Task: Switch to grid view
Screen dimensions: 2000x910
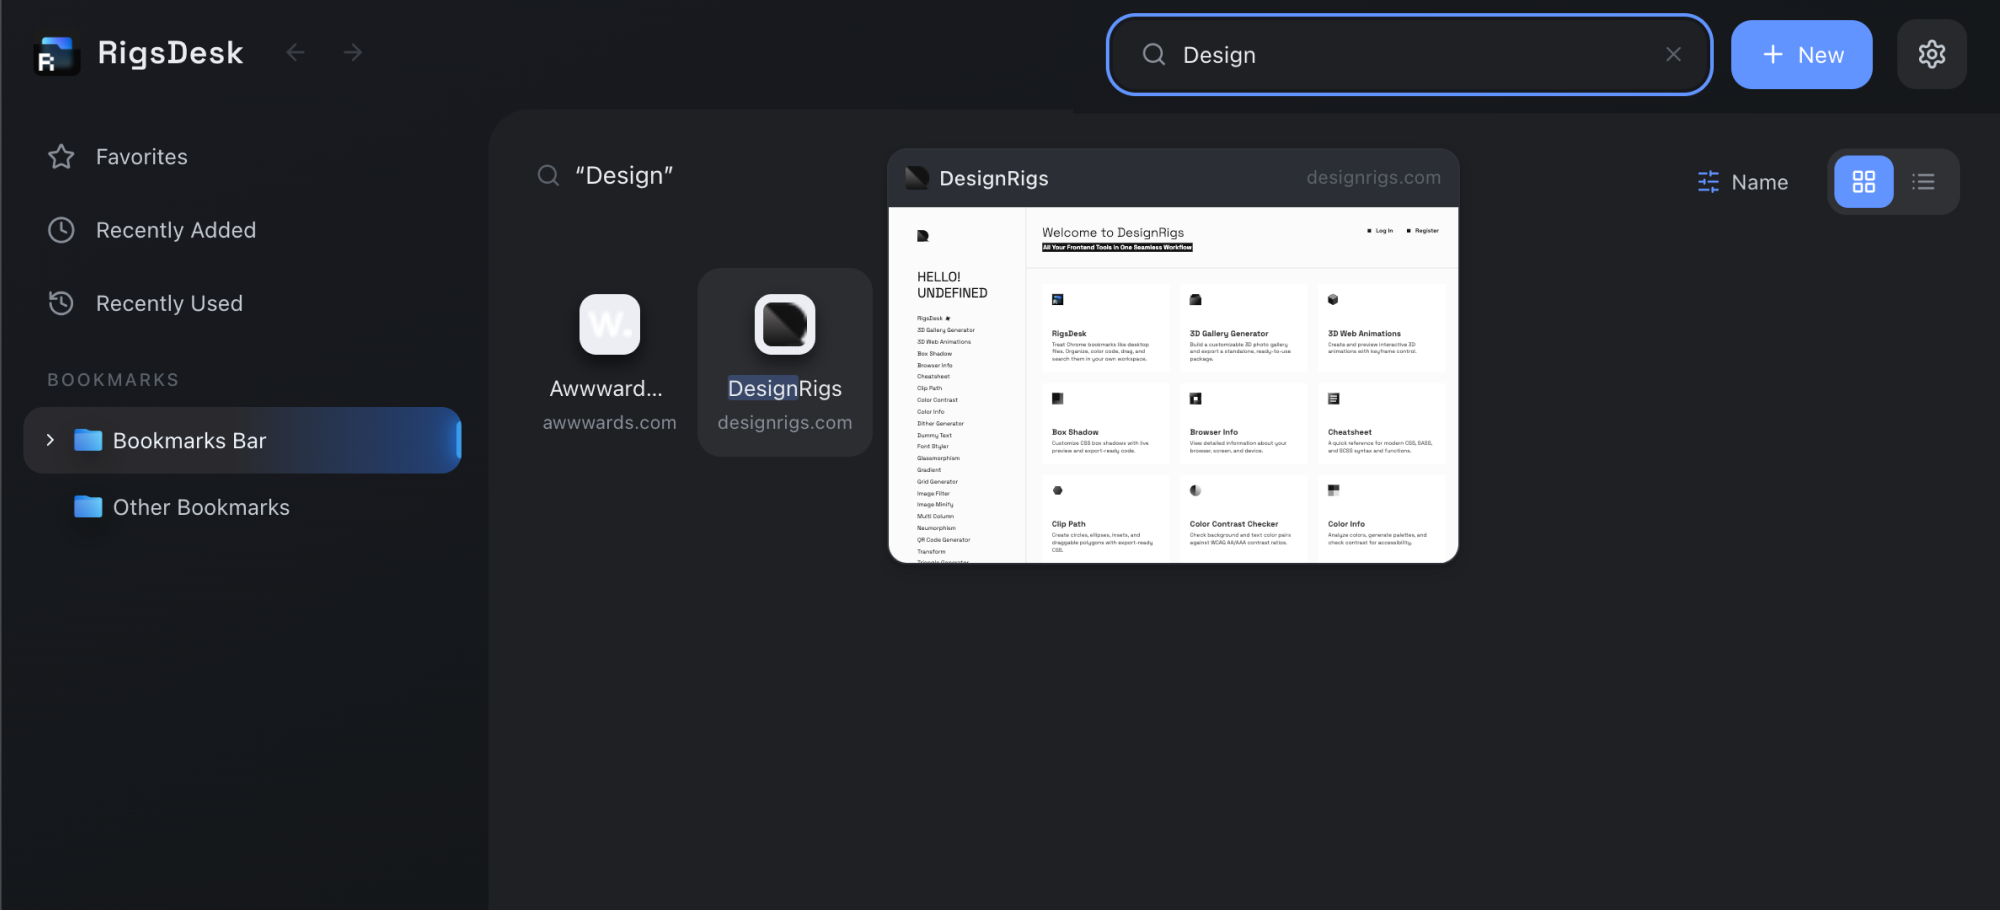Action: tap(1863, 182)
